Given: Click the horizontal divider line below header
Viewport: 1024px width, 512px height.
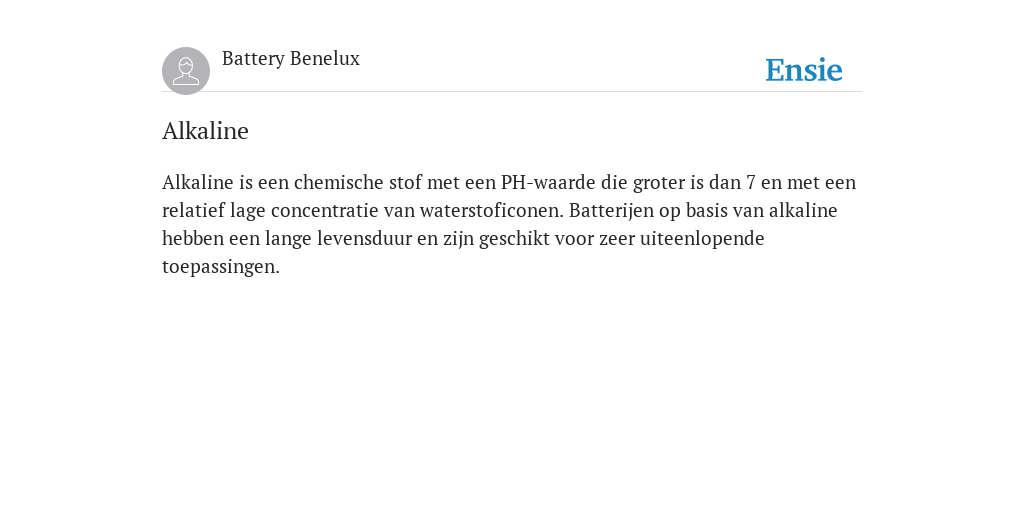Looking at the screenshot, I should tap(512, 91).
